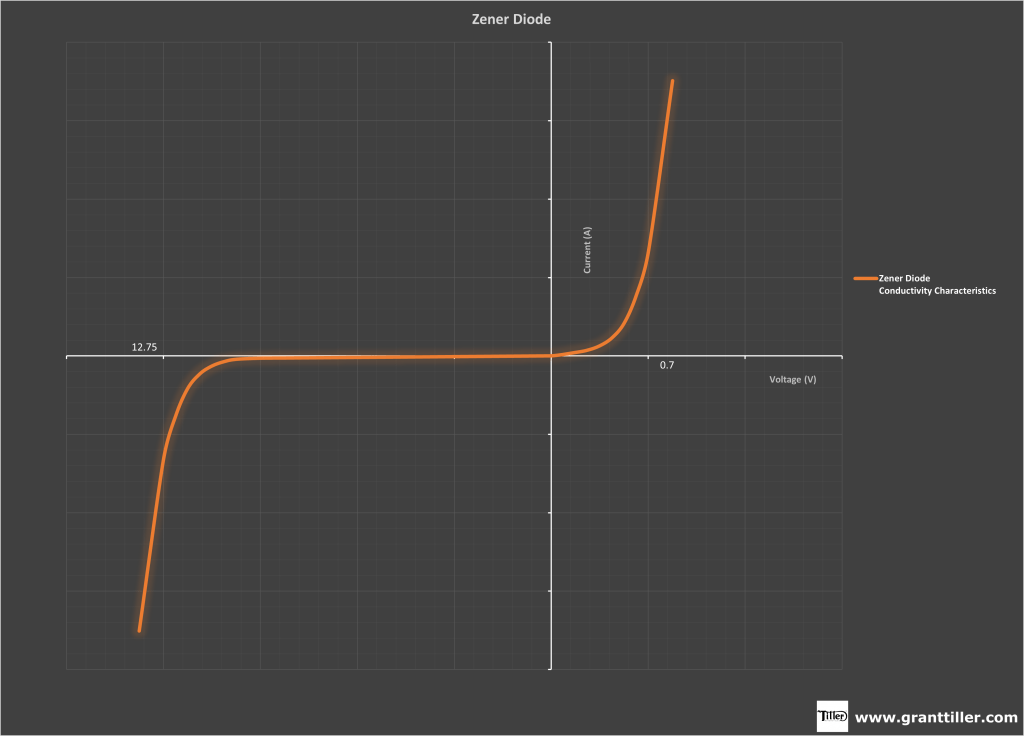Select the 12.75 breakdown voltage label

tap(144, 347)
